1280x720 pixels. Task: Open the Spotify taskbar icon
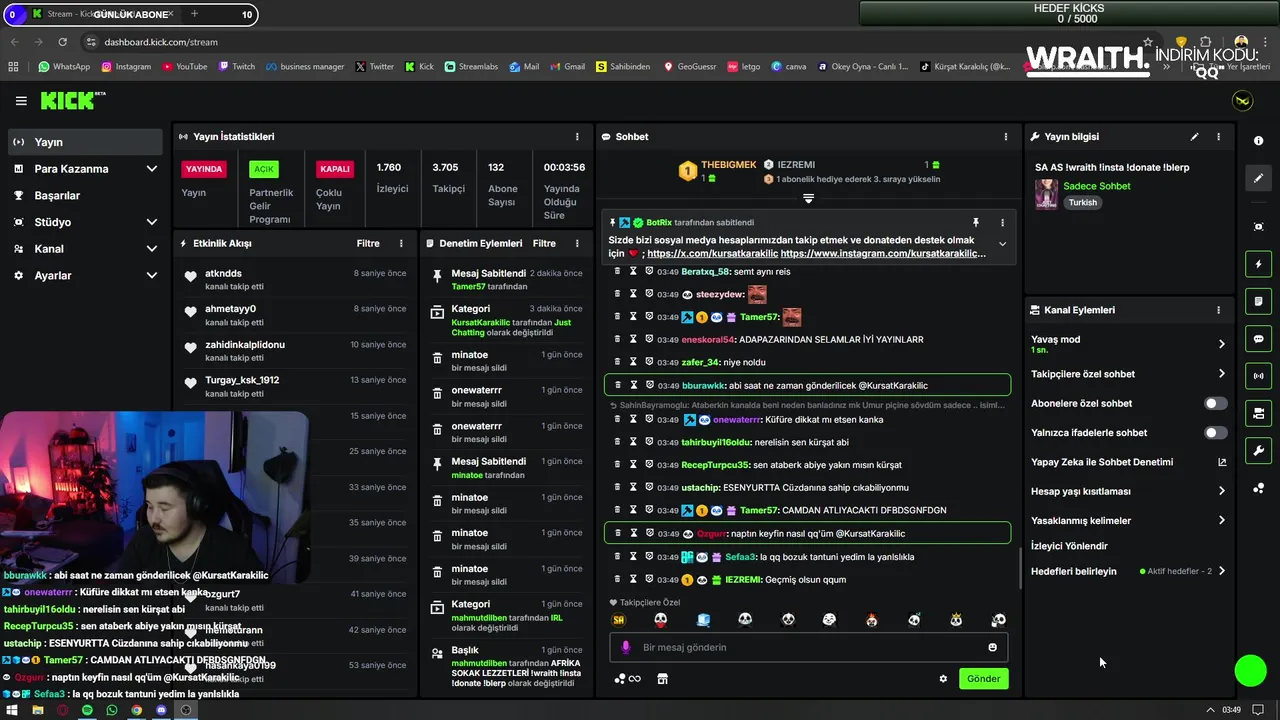pos(87,710)
